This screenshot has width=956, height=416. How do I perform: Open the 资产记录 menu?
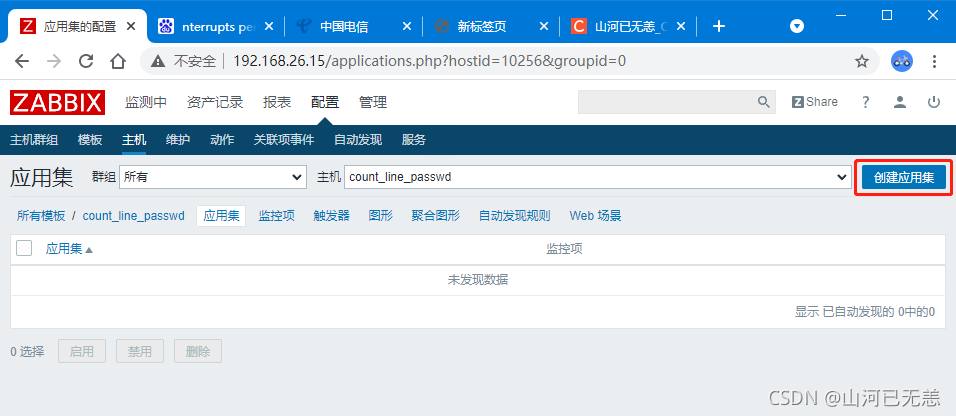(215, 102)
